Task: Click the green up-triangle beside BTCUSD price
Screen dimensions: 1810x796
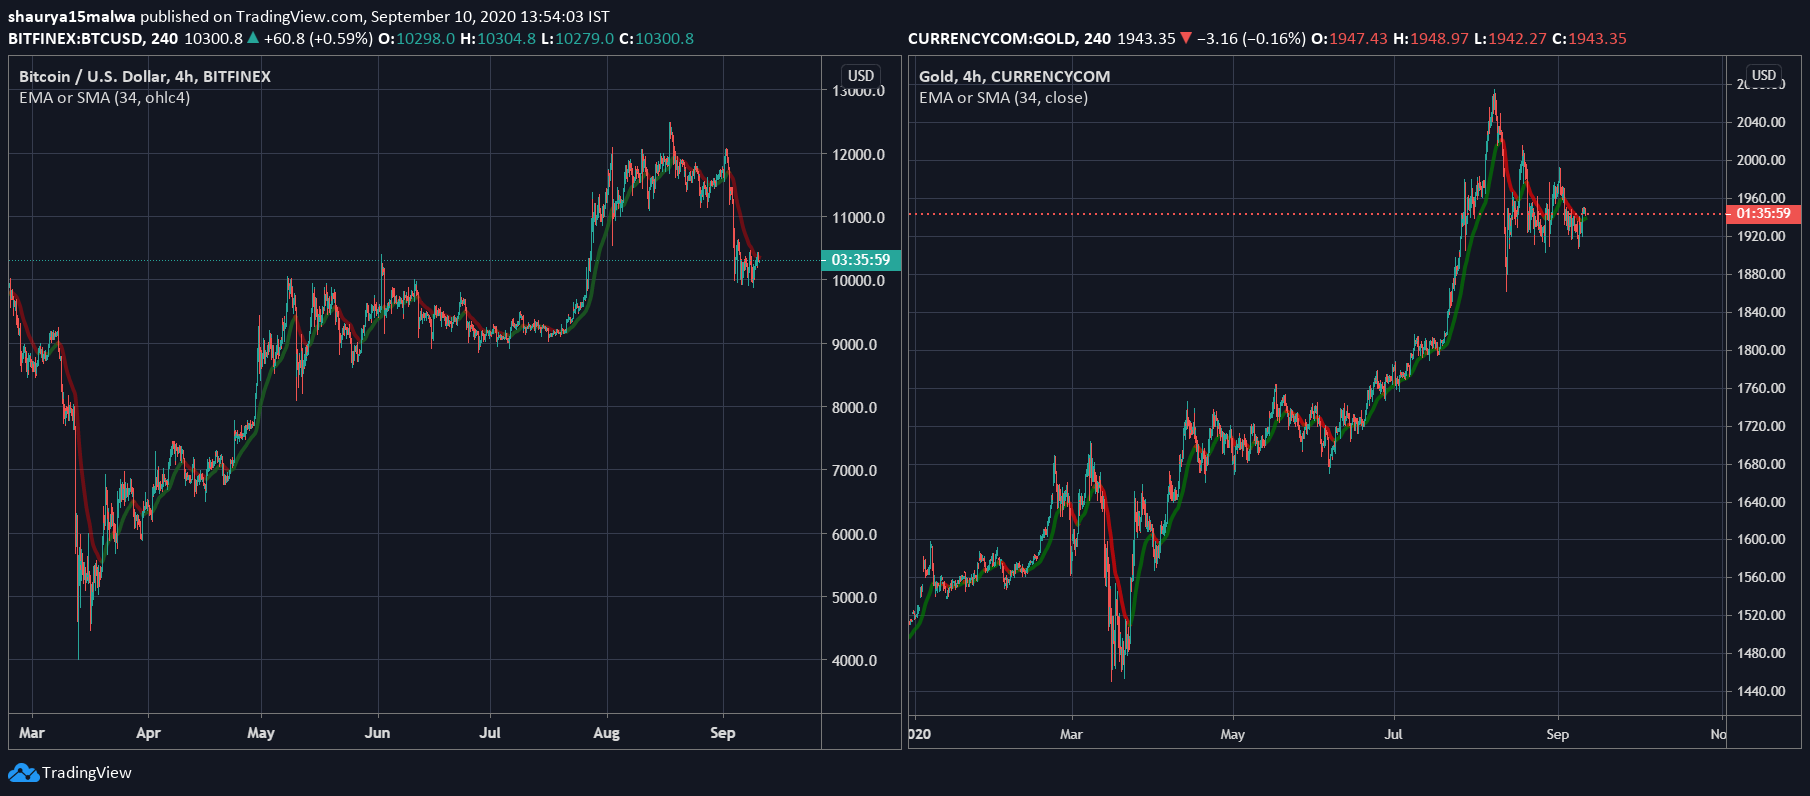Action: tap(253, 39)
